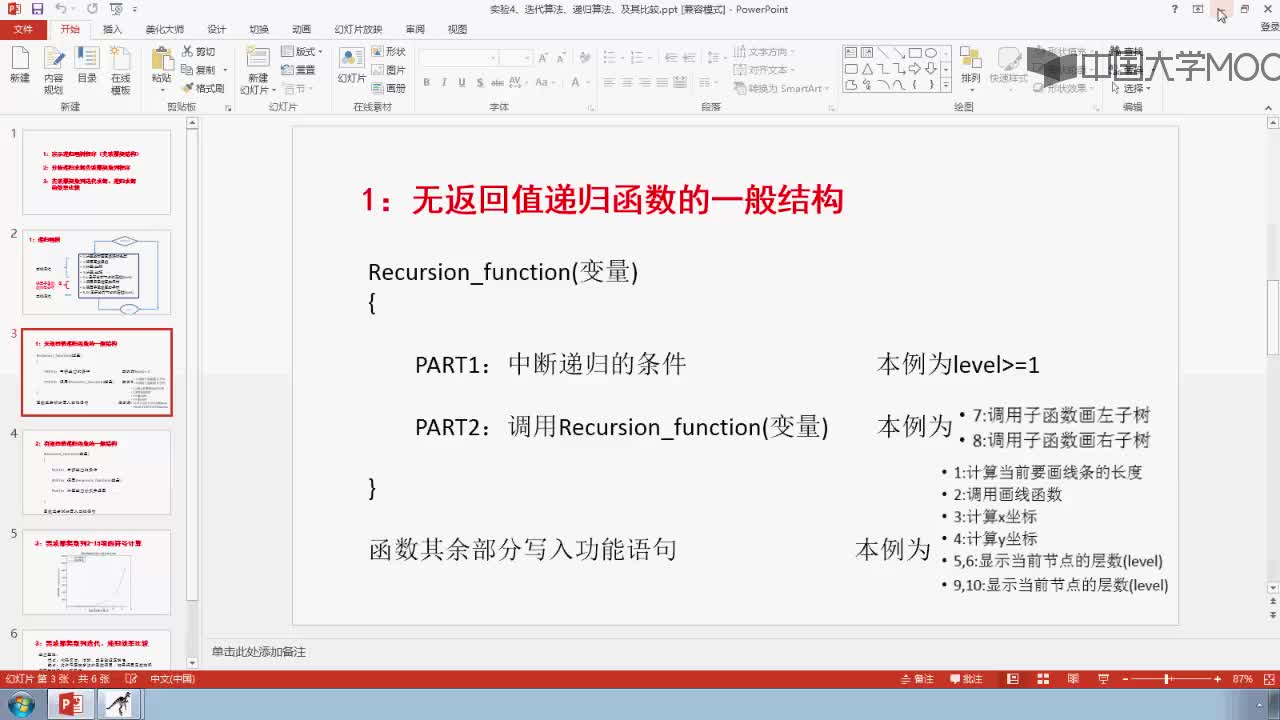Image resolution: width=1280 pixels, height=720 pixels.
Task: Open the 文件 file tab
Action: (23, 29)
